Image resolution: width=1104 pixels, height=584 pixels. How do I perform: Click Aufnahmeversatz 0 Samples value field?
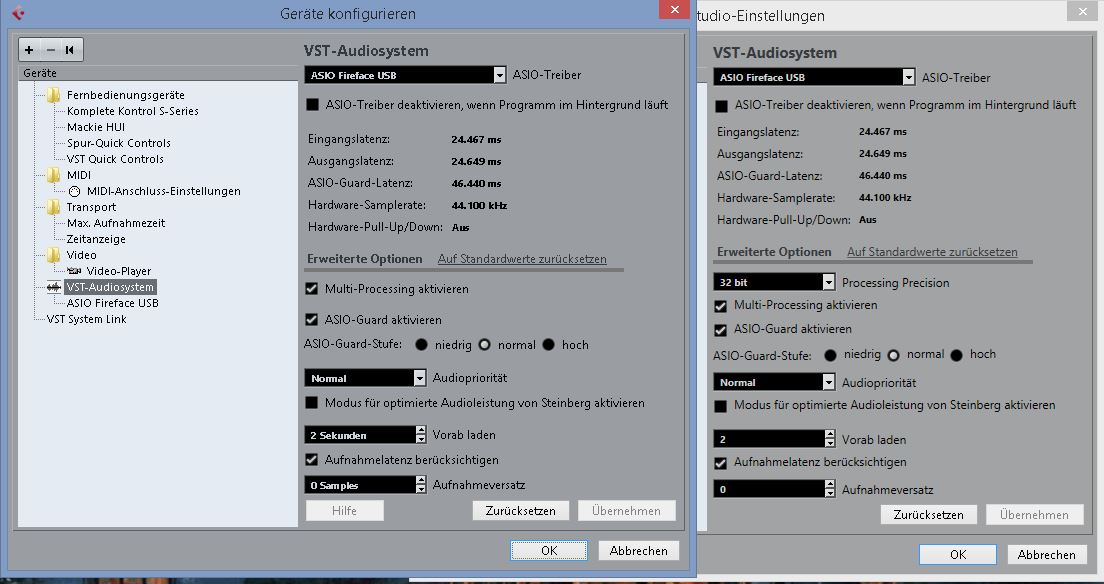click(360, 485)
